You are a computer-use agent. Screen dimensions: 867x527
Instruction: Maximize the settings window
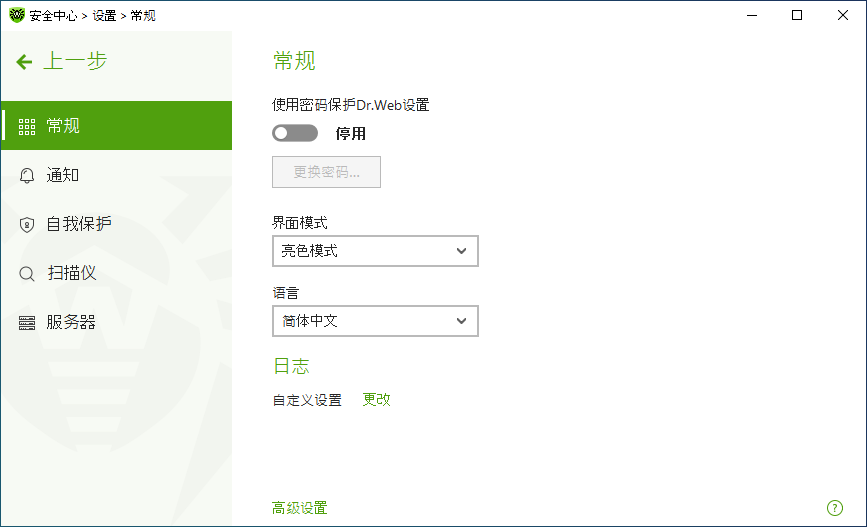pos(797,15)
